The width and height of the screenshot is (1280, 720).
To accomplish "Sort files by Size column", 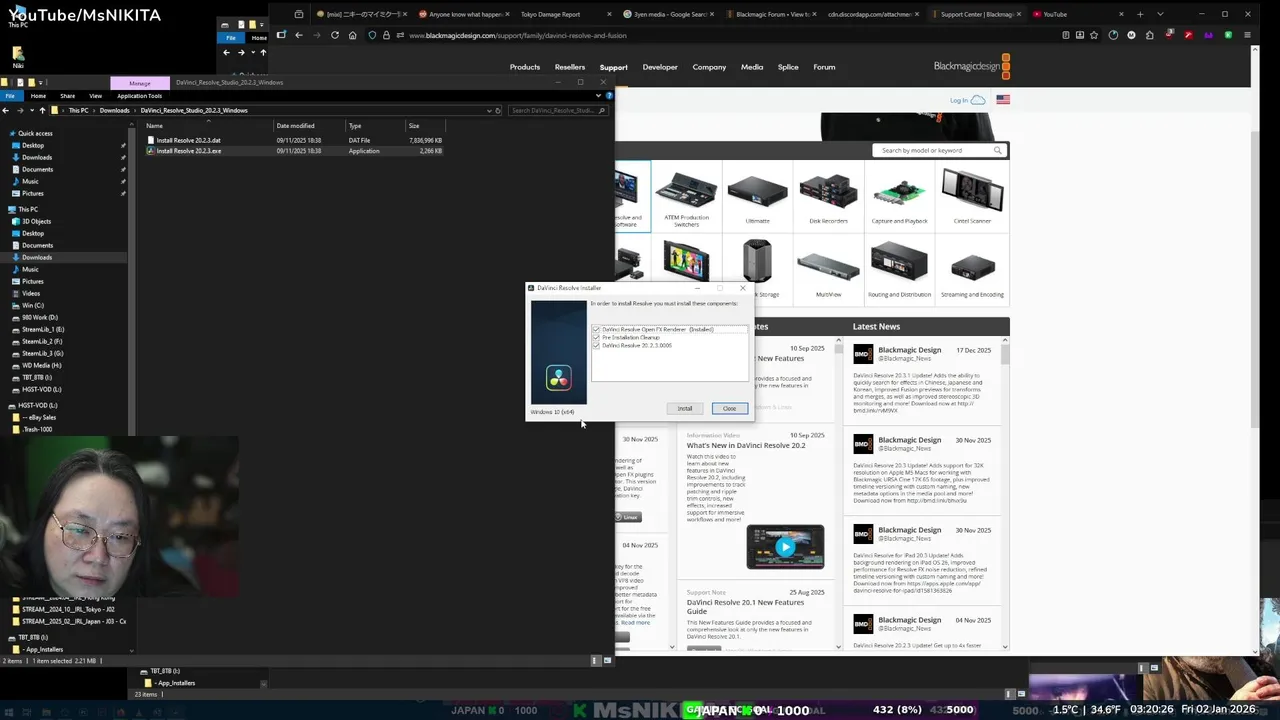I will tap(413, 126).
